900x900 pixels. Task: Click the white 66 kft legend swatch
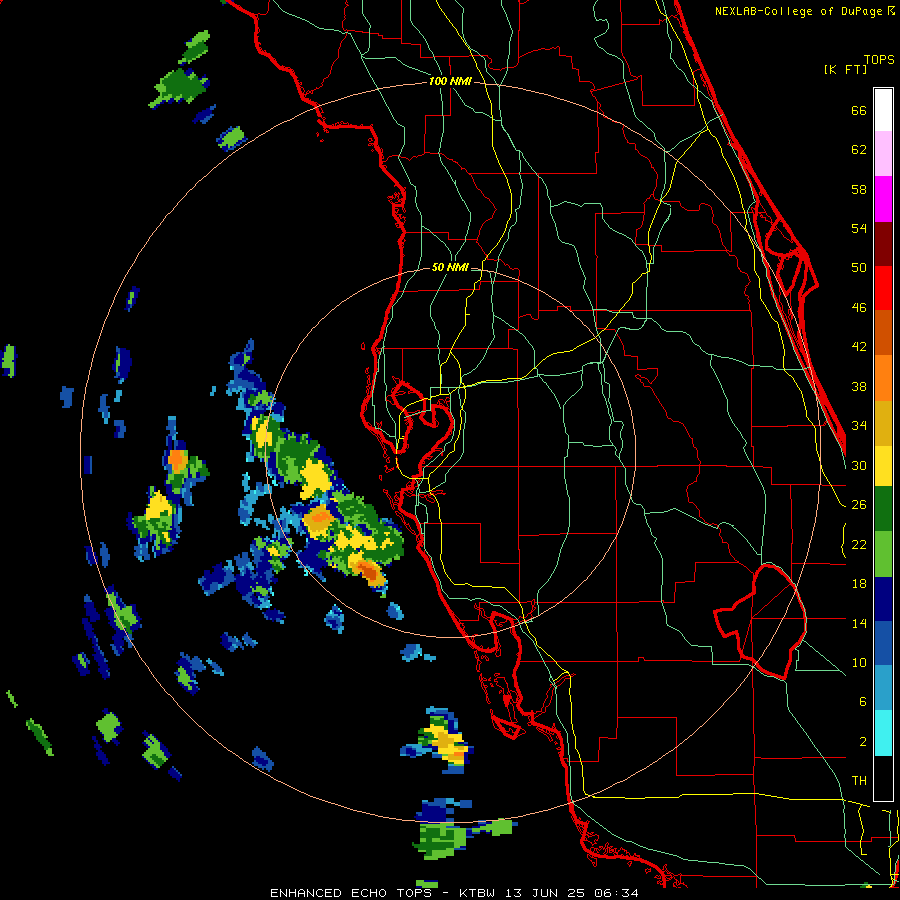click(883, 110)
